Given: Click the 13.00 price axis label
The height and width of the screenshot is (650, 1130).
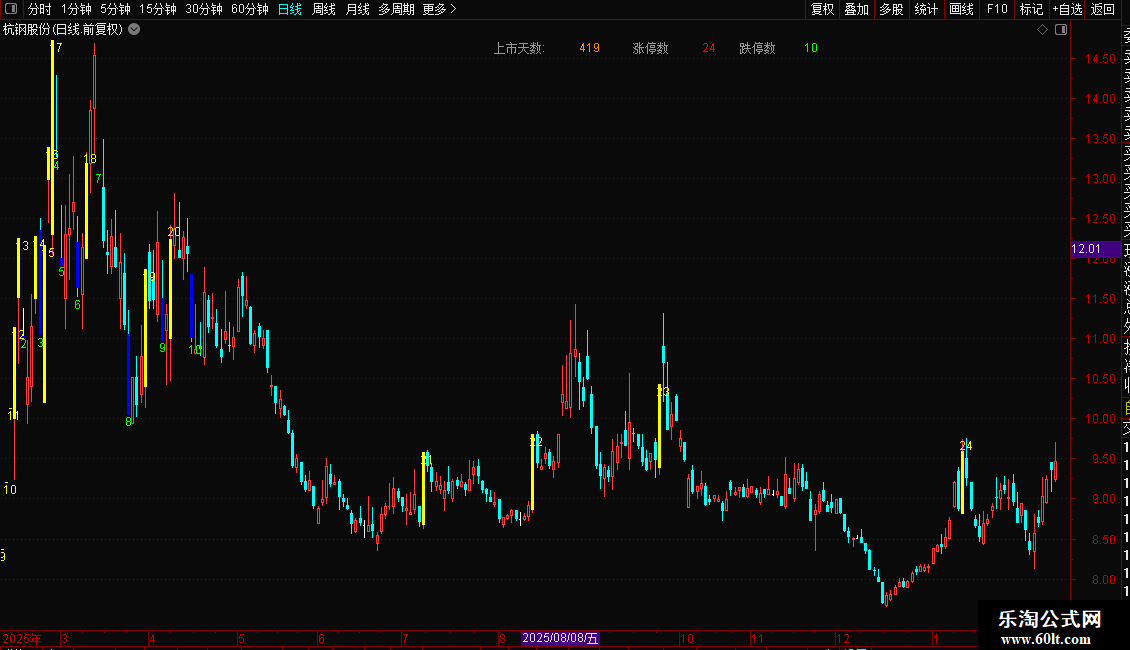Looking at the screenshot, I should pos(1100,179).
